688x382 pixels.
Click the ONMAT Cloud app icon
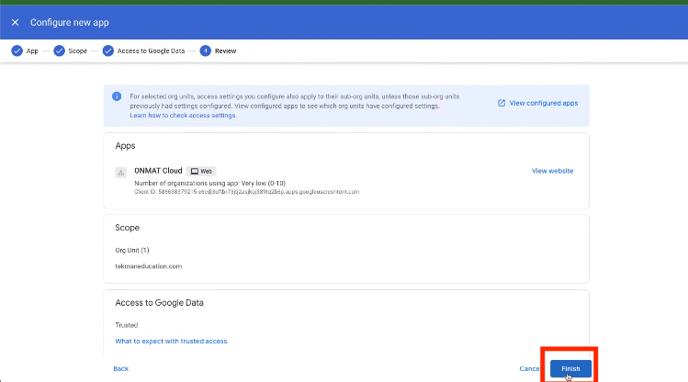coord(121,172)
